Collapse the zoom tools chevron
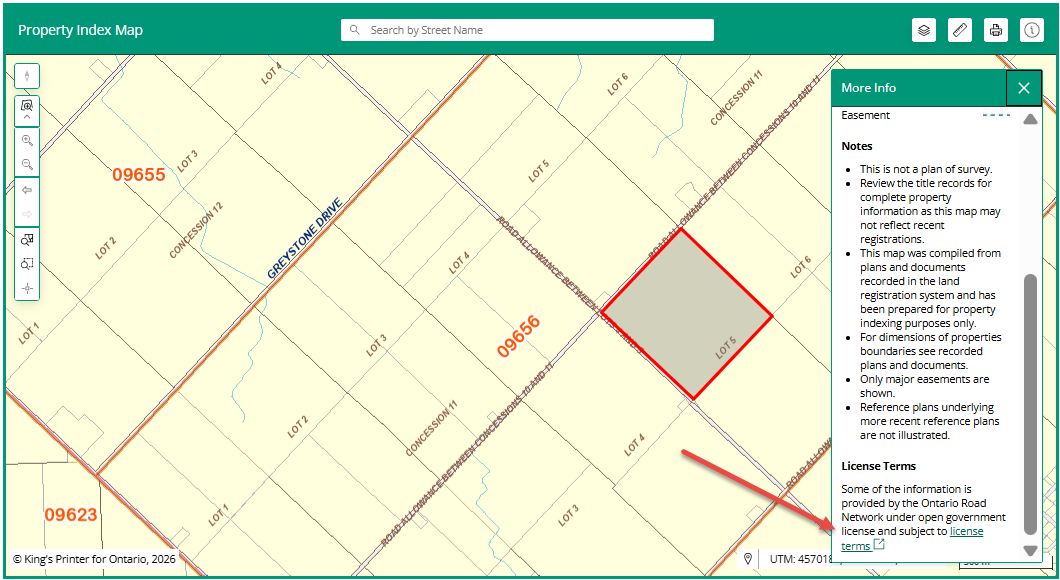This screenshot has height=580, width=1060. [x=27, y=118]
